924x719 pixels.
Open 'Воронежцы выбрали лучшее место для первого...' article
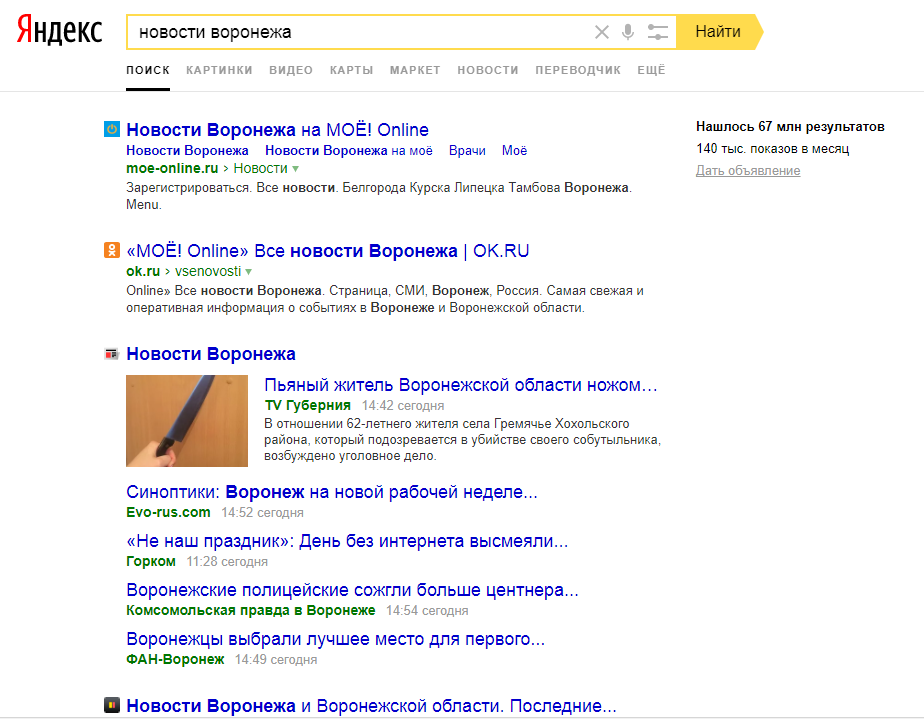click(x=335, y=639)
